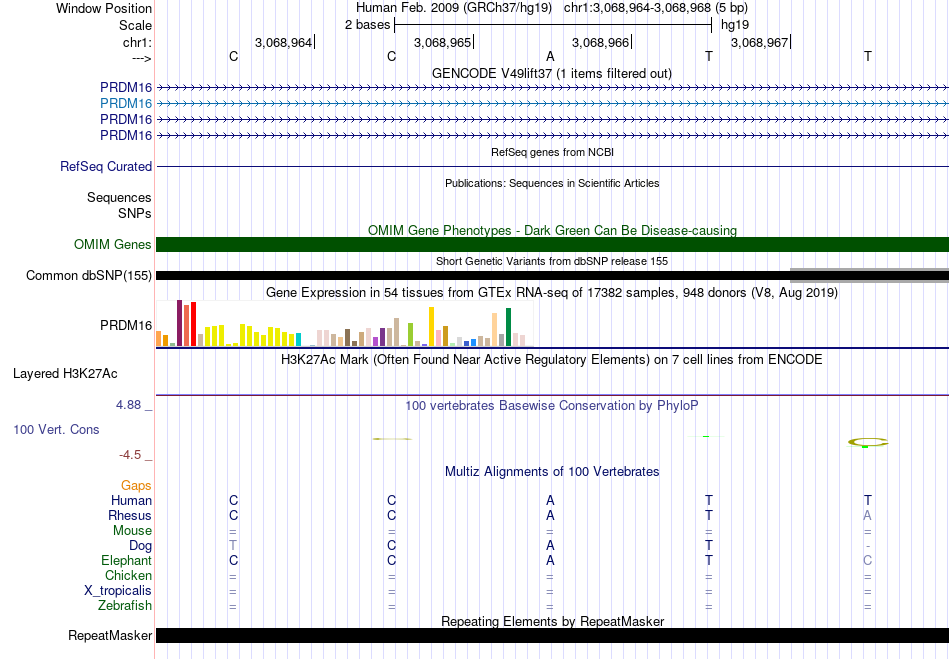Open the GENCODE V49lift37 track title
Image resolution: width=950 pixels, height=659 pixels.
pos(551,73)
